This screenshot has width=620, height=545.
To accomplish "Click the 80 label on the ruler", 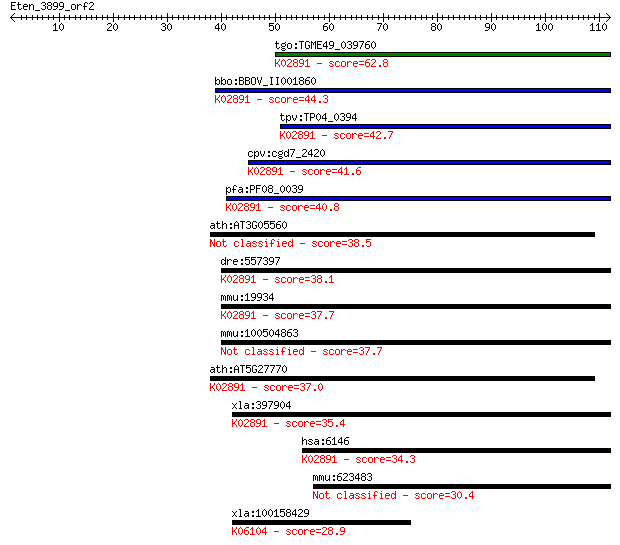I will (x=436, y=27).
